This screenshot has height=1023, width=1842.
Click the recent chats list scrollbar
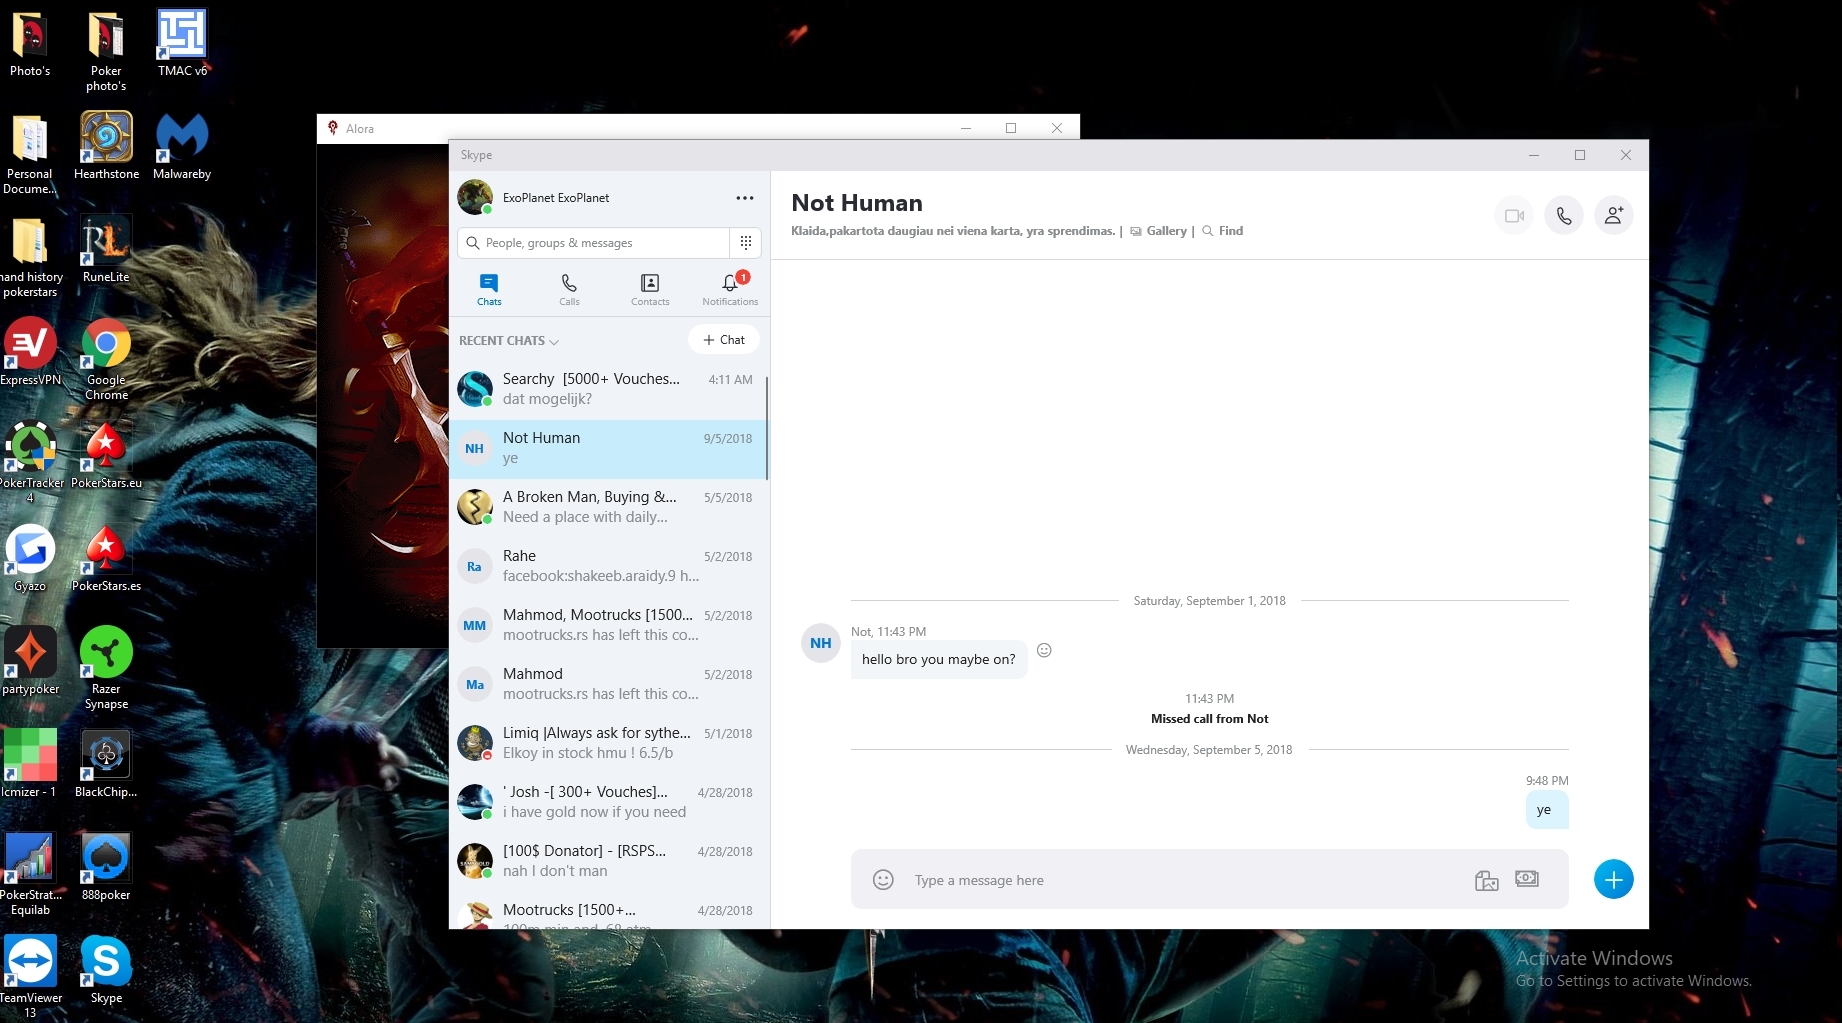(x=767, y=428)
